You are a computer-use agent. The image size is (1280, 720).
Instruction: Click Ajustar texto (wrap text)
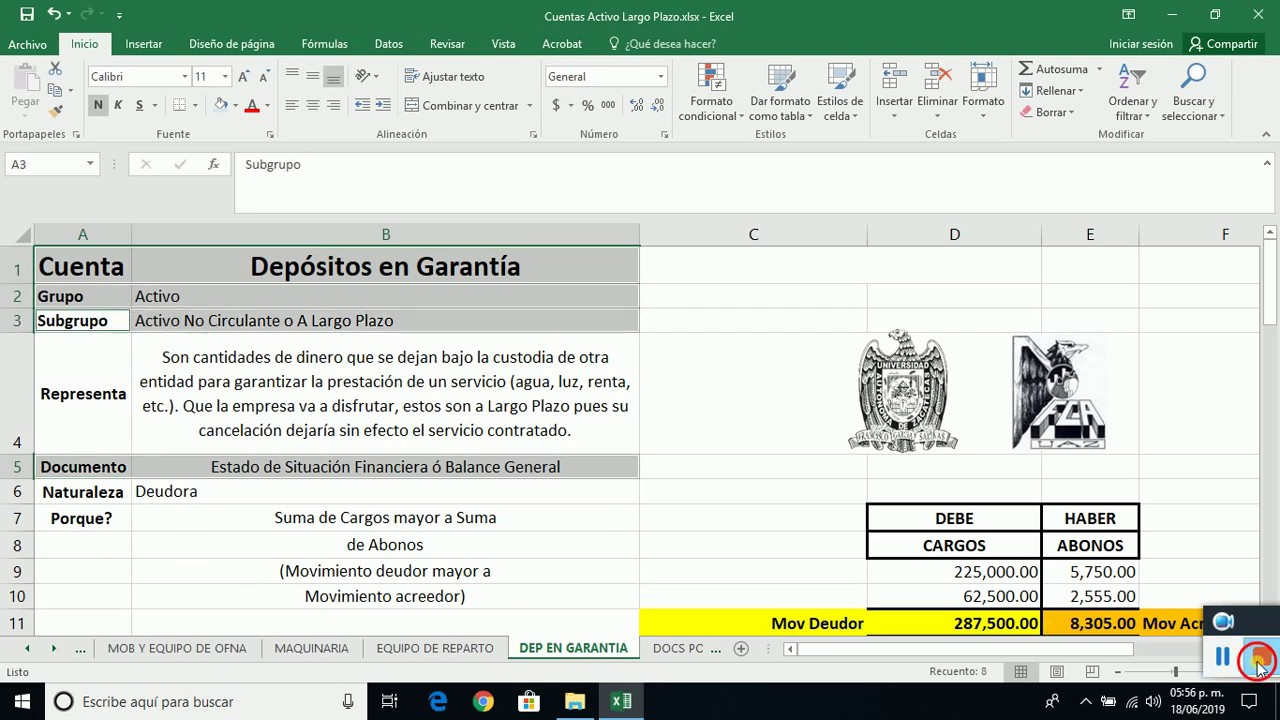[445, 76]
